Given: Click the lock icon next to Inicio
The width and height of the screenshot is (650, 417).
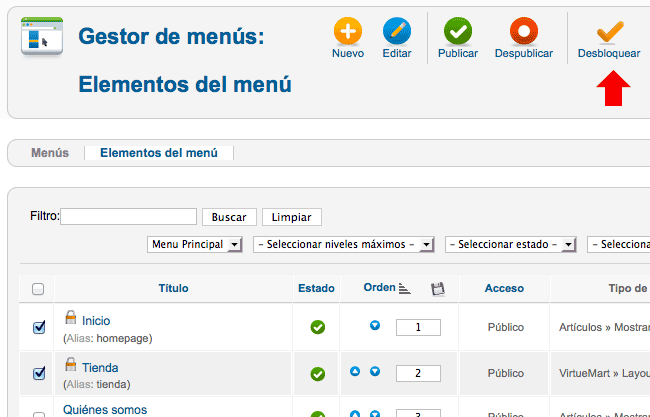Looking at the screenshot, I should (70, 318).
